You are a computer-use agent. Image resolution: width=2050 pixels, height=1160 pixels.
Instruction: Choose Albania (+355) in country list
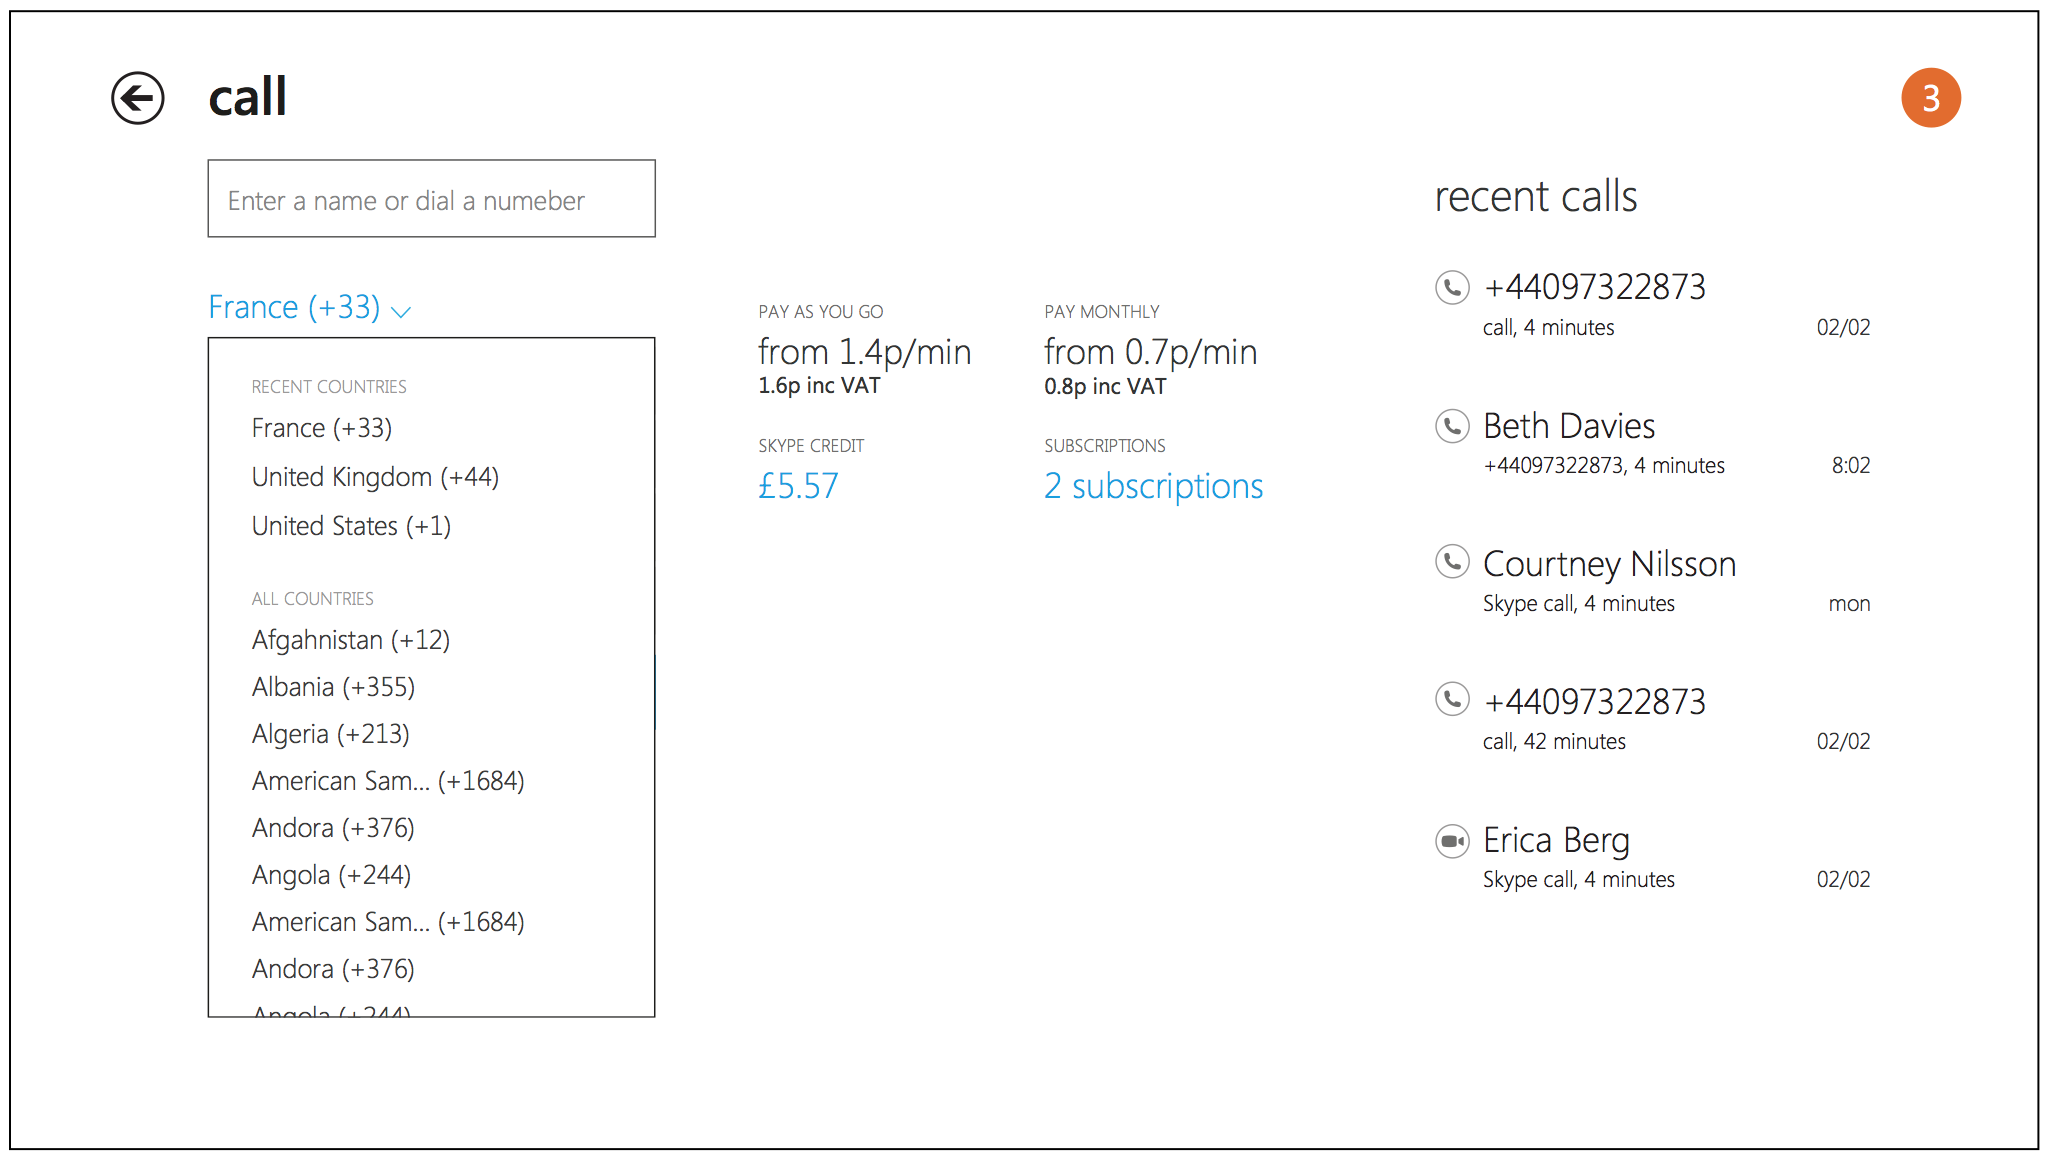(333, 687)
